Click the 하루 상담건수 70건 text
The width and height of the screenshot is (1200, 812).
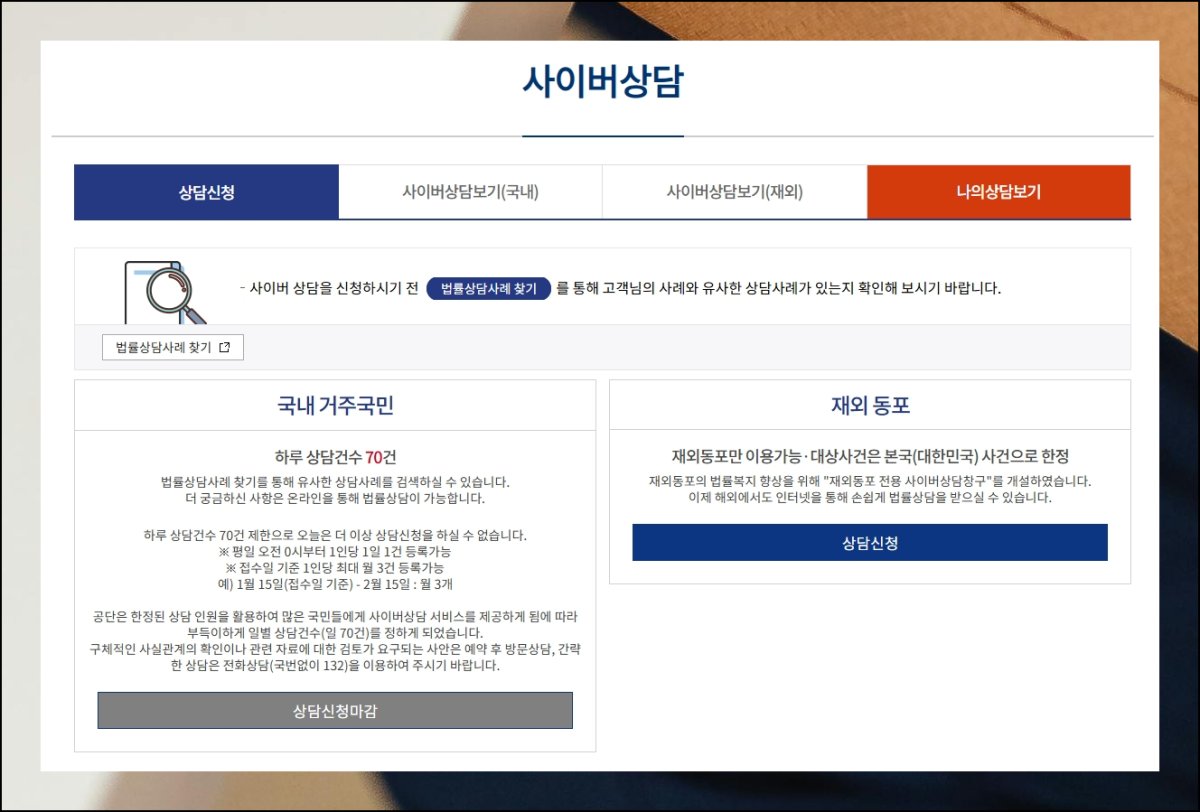click(x=335, y=457)
